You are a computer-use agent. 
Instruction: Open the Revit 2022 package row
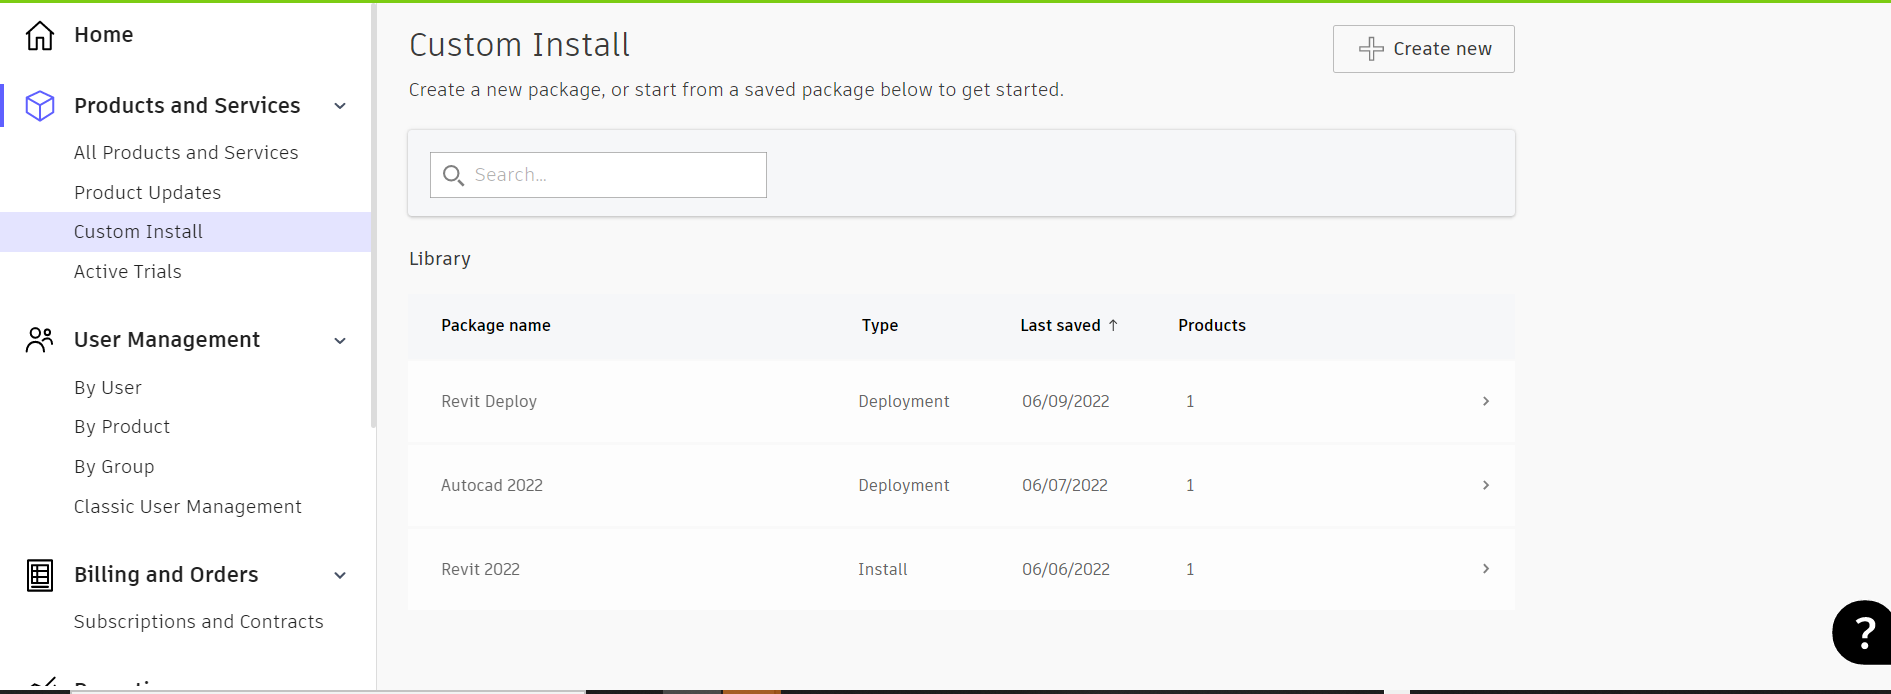click(481, 569)
